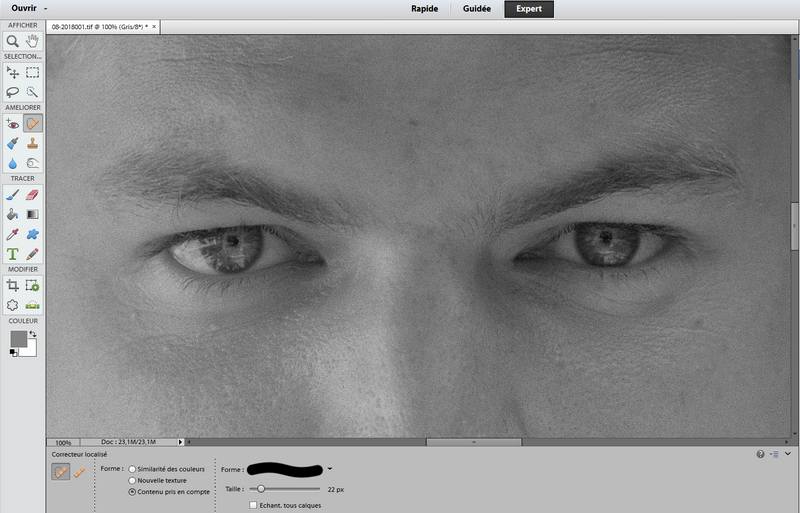
Task: Select the Hand pan tool
Action: [x=33, y=41]
